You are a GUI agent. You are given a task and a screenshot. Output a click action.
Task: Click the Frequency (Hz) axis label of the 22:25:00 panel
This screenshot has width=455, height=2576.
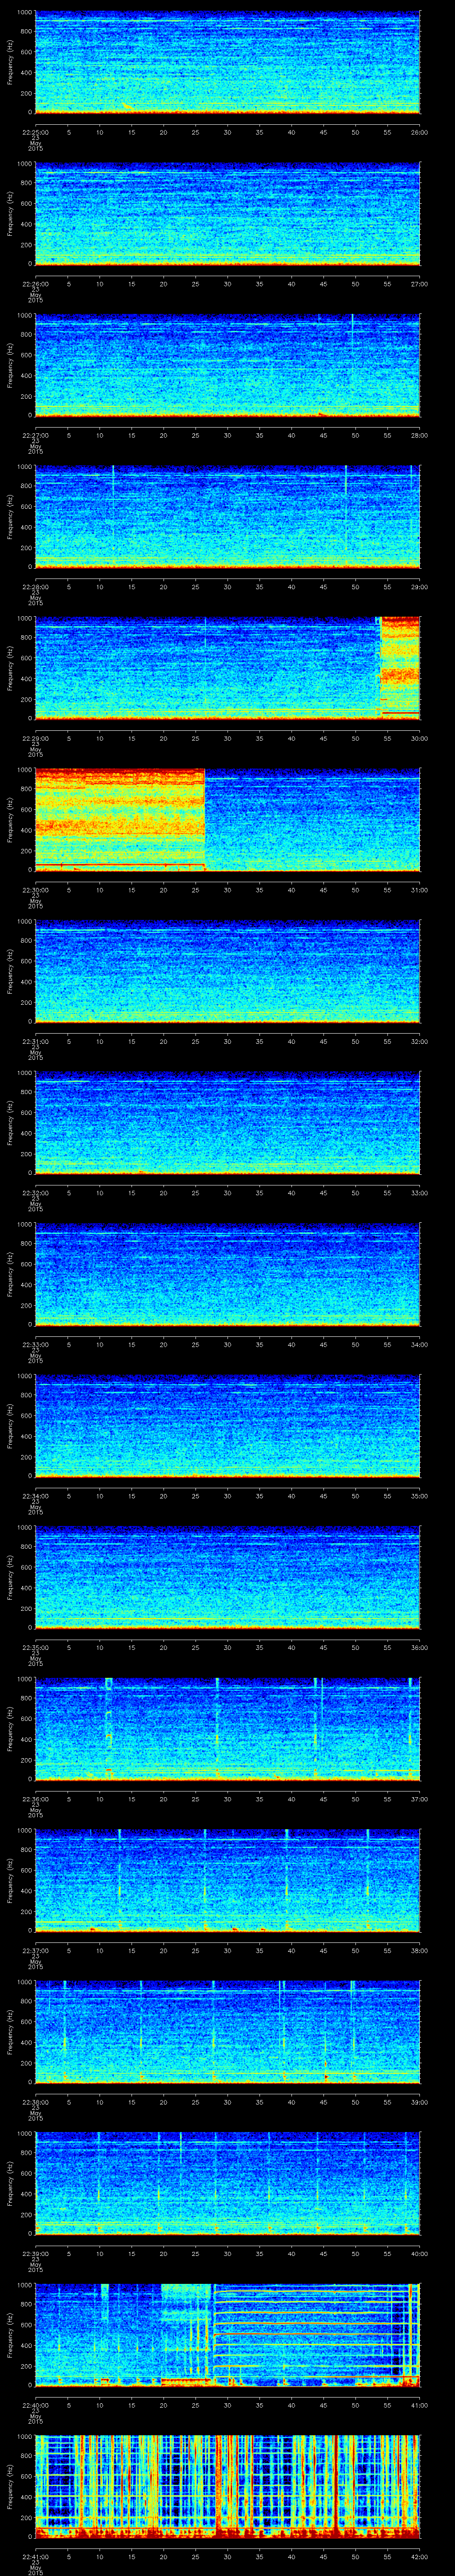coord(10,62)
